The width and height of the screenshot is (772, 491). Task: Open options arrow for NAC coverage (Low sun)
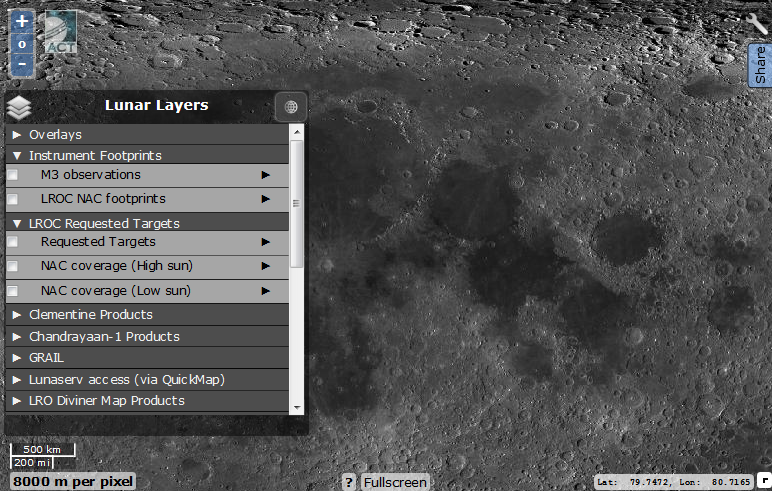coord(266,291)
